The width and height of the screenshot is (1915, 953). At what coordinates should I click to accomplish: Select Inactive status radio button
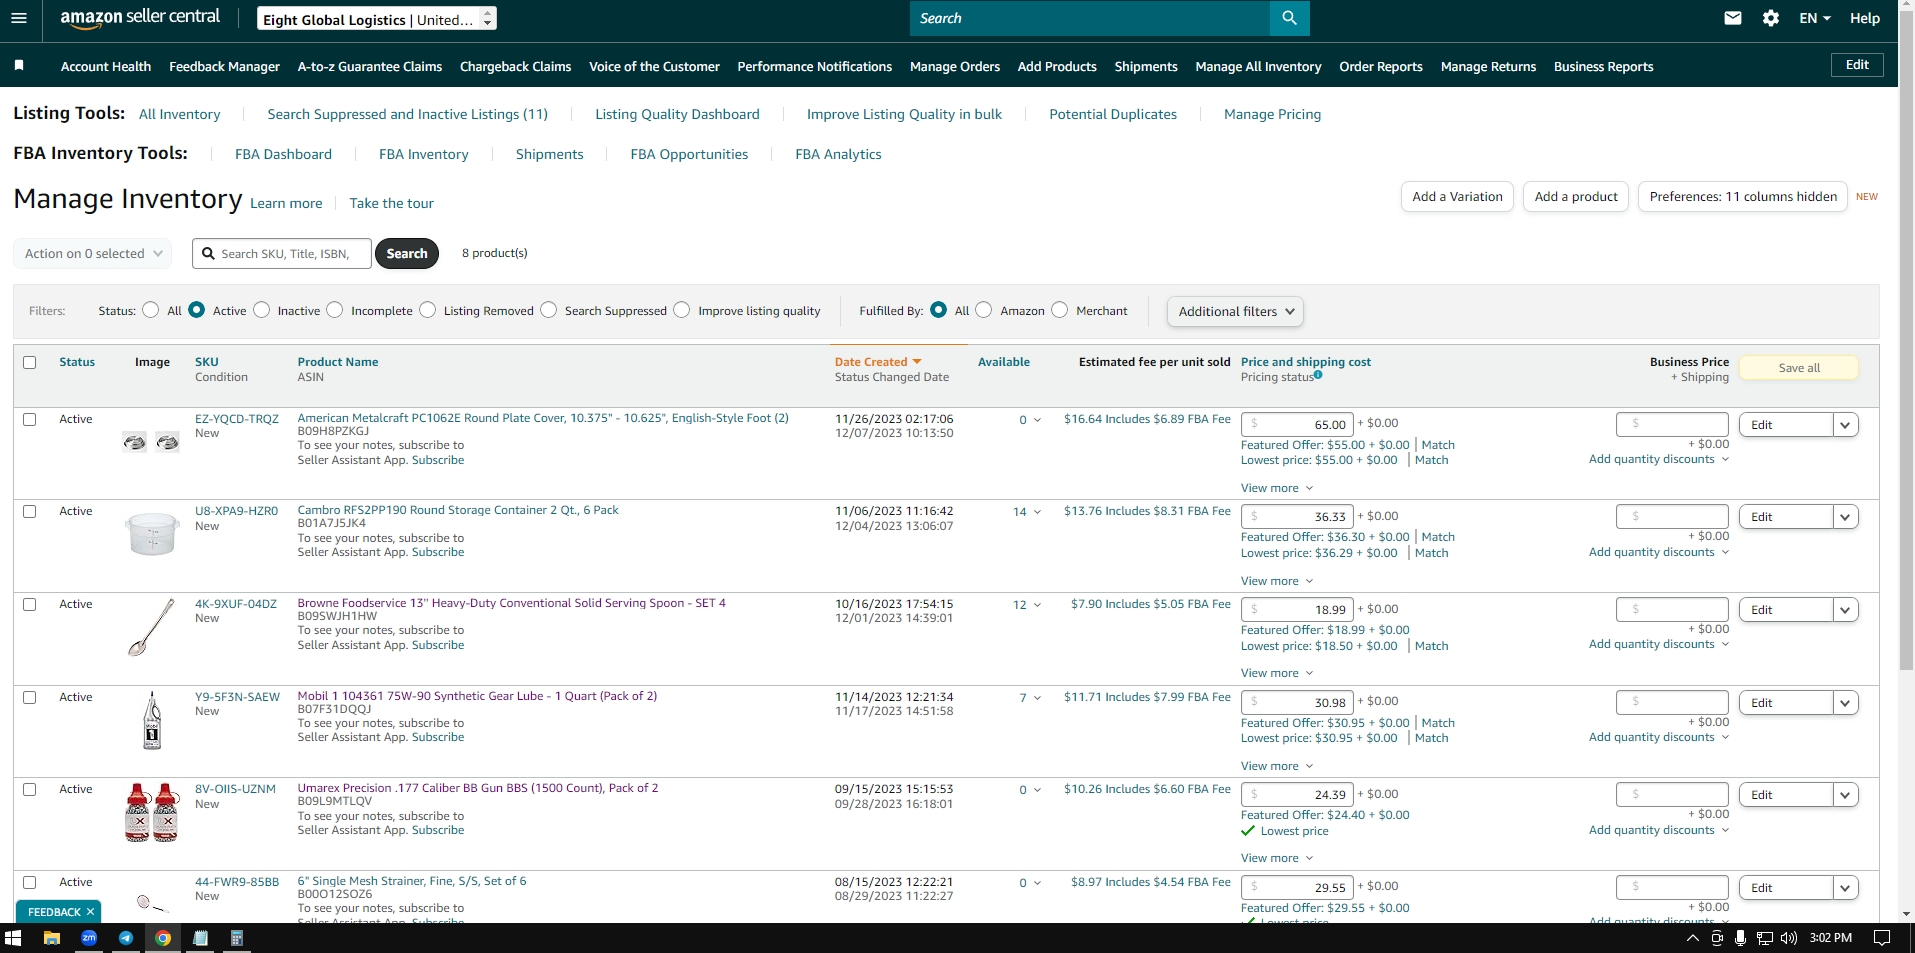click(262, 310)
